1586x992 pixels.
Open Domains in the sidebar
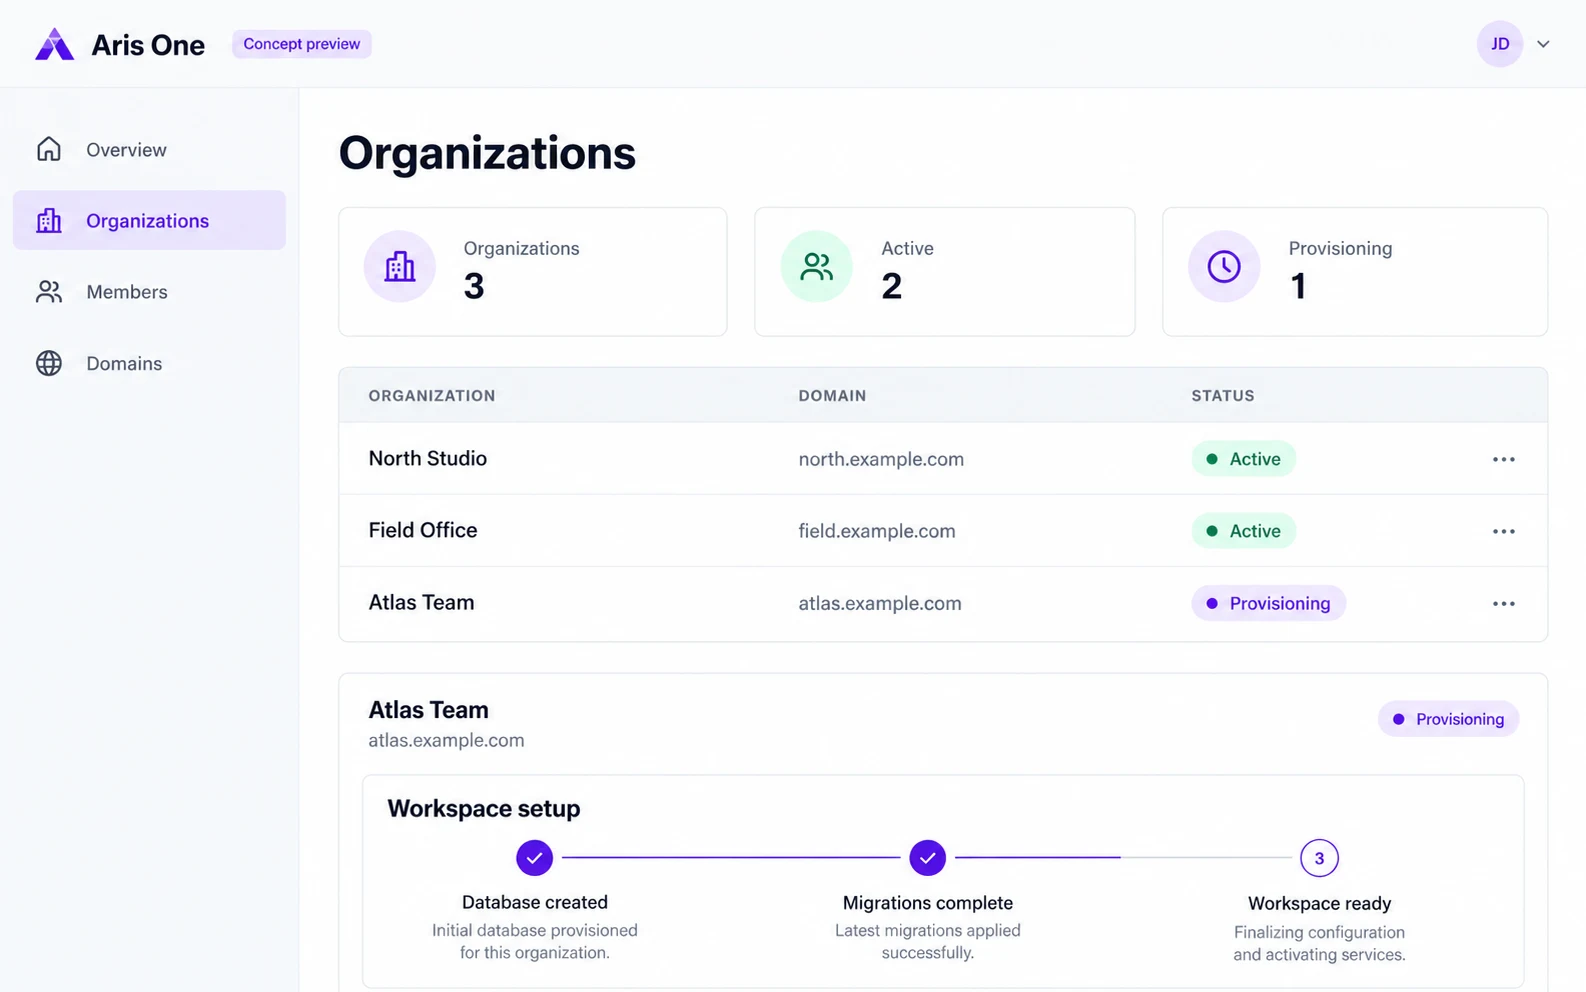click(149, 363)
